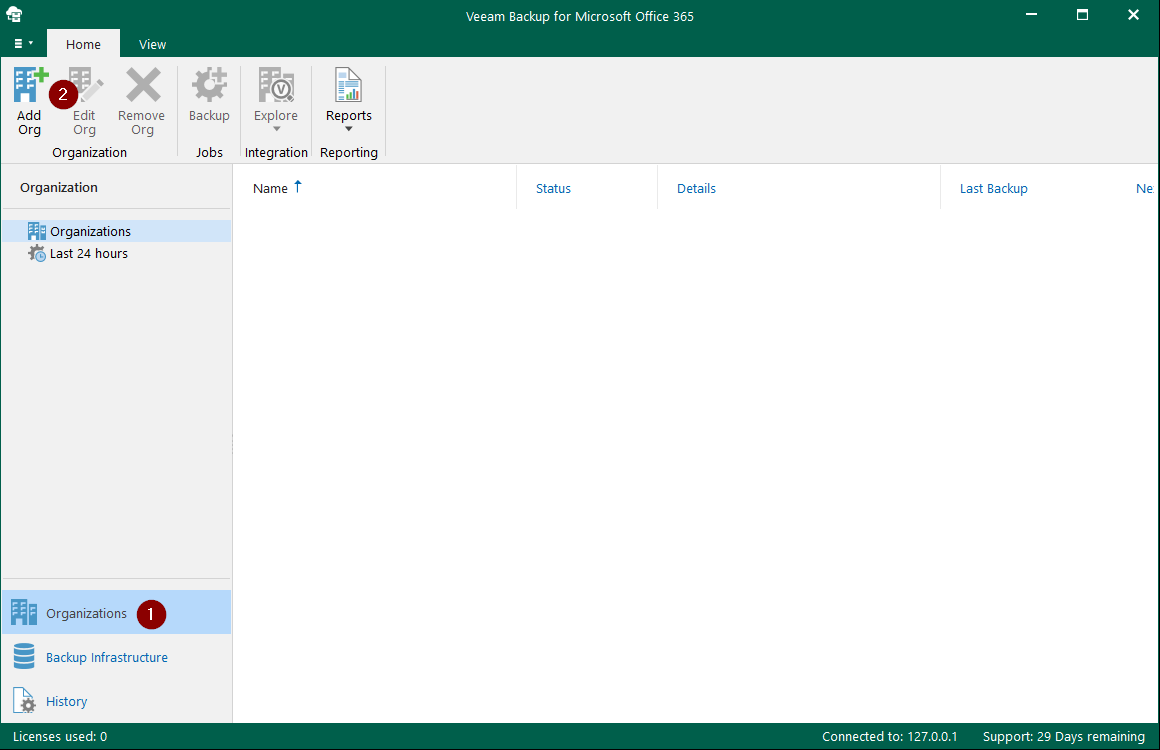Image resolution: width=1160 pixels, height=750 pixels.
Task: Click the Licenses used: 0 status text
Action: pos(60,737)
